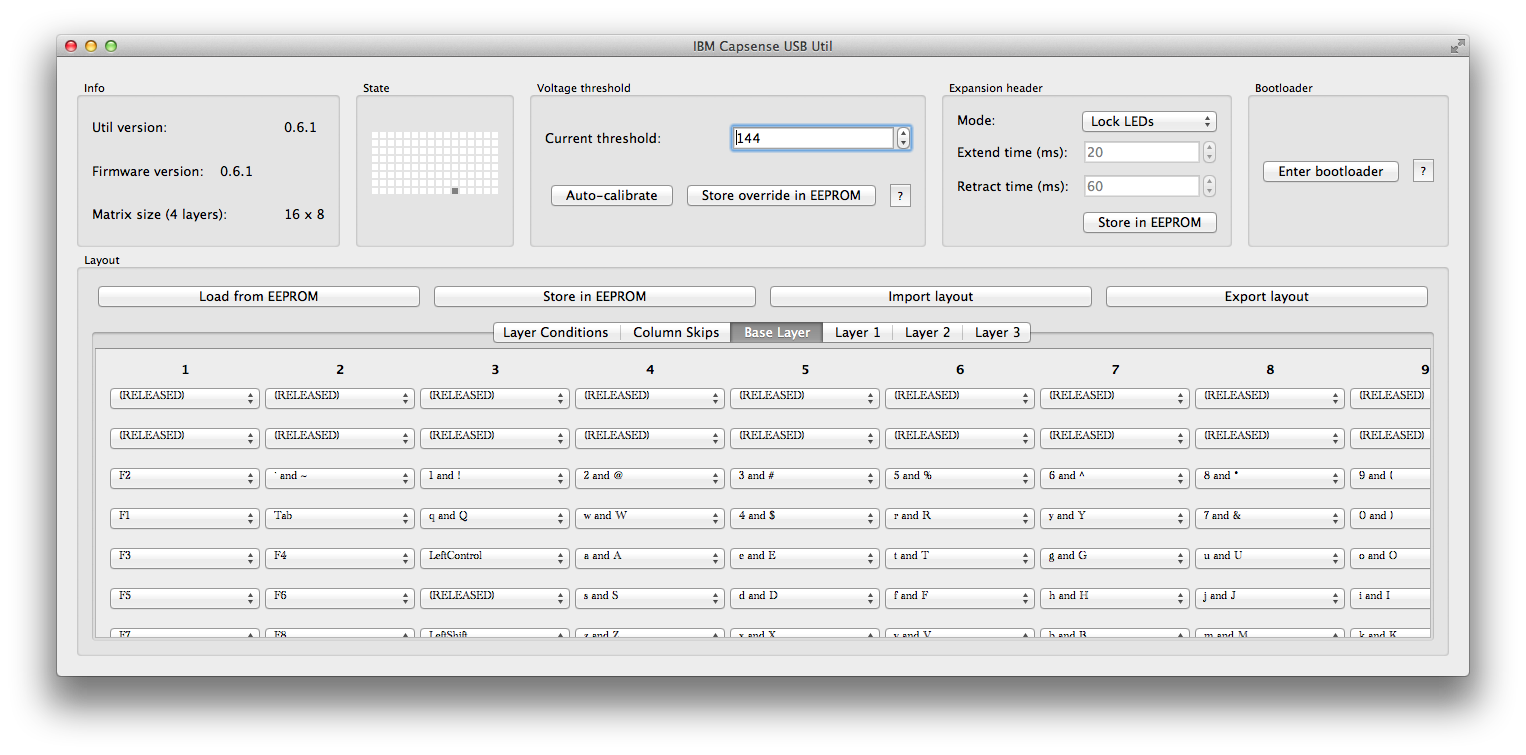Click the Auto-calibrate button
Screen dimensions: 1526x755
611,195
